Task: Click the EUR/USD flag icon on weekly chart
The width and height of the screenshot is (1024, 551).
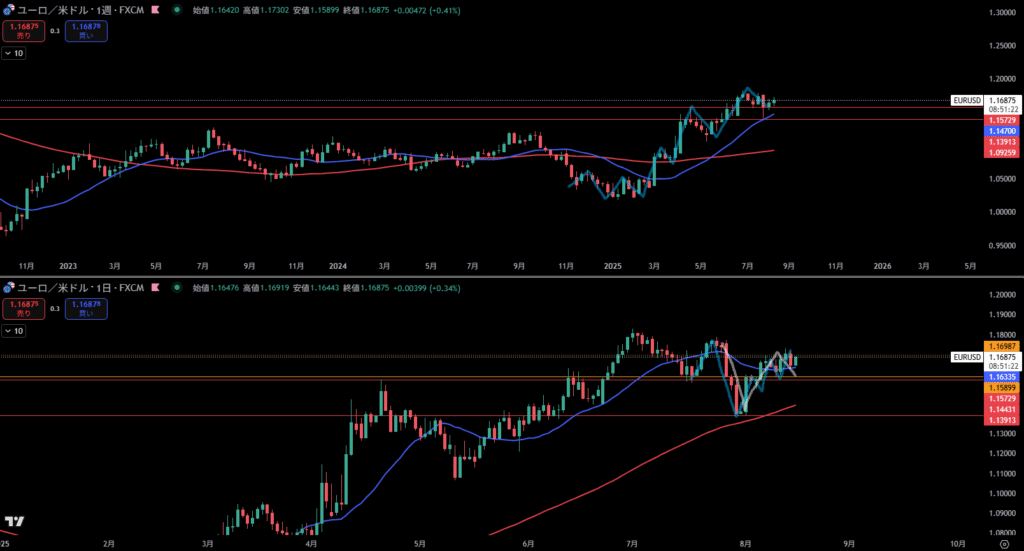Action: pyautogui.click(x=8, y=10)
